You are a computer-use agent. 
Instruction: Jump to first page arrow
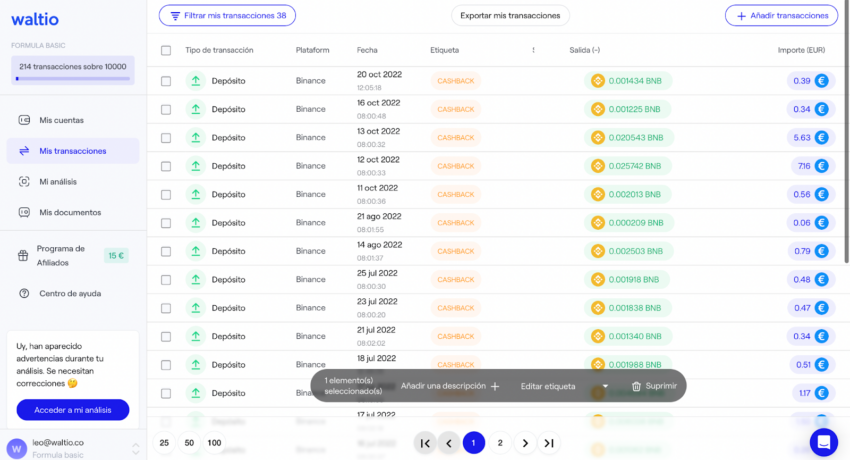click(425, 443)
